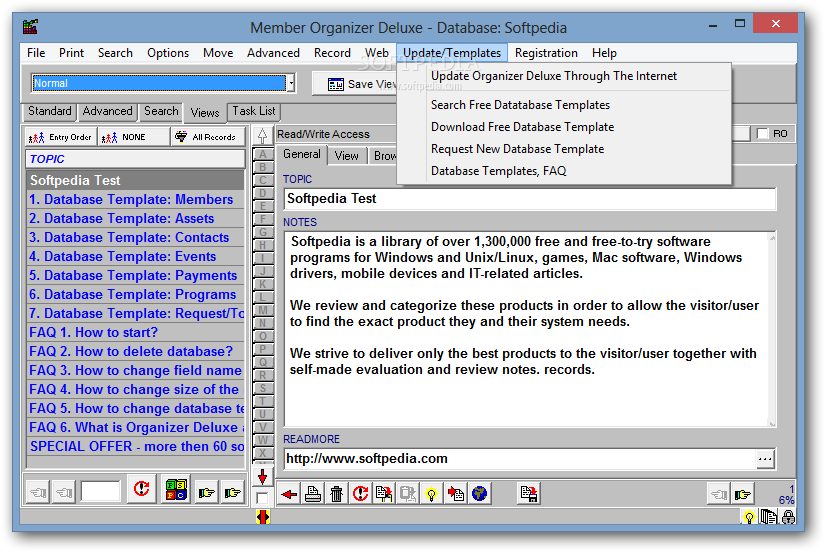The image size is (825, 552).
Task: Click inside the NOTES text area
Action: point(526,329)
